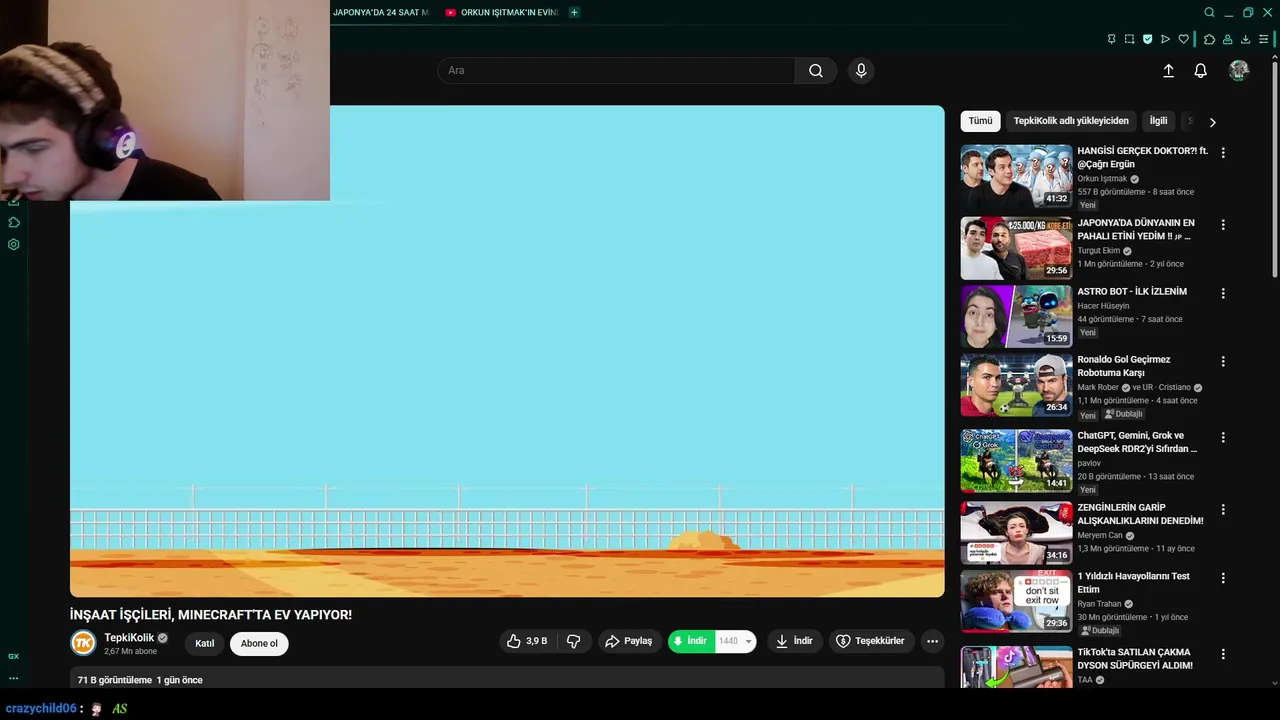
Task: Select the İlgili filter chip
Action: point(1158,121)
